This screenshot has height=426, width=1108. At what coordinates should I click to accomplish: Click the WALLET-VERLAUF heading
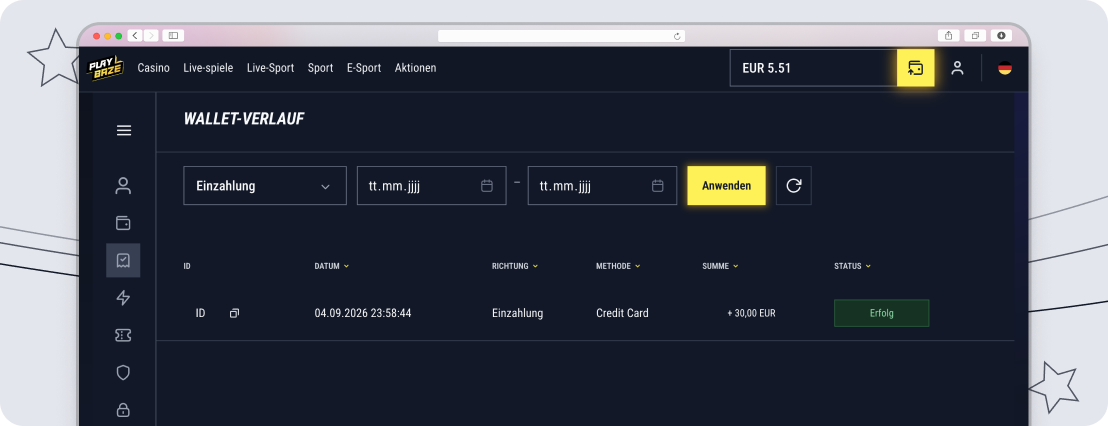244,119
